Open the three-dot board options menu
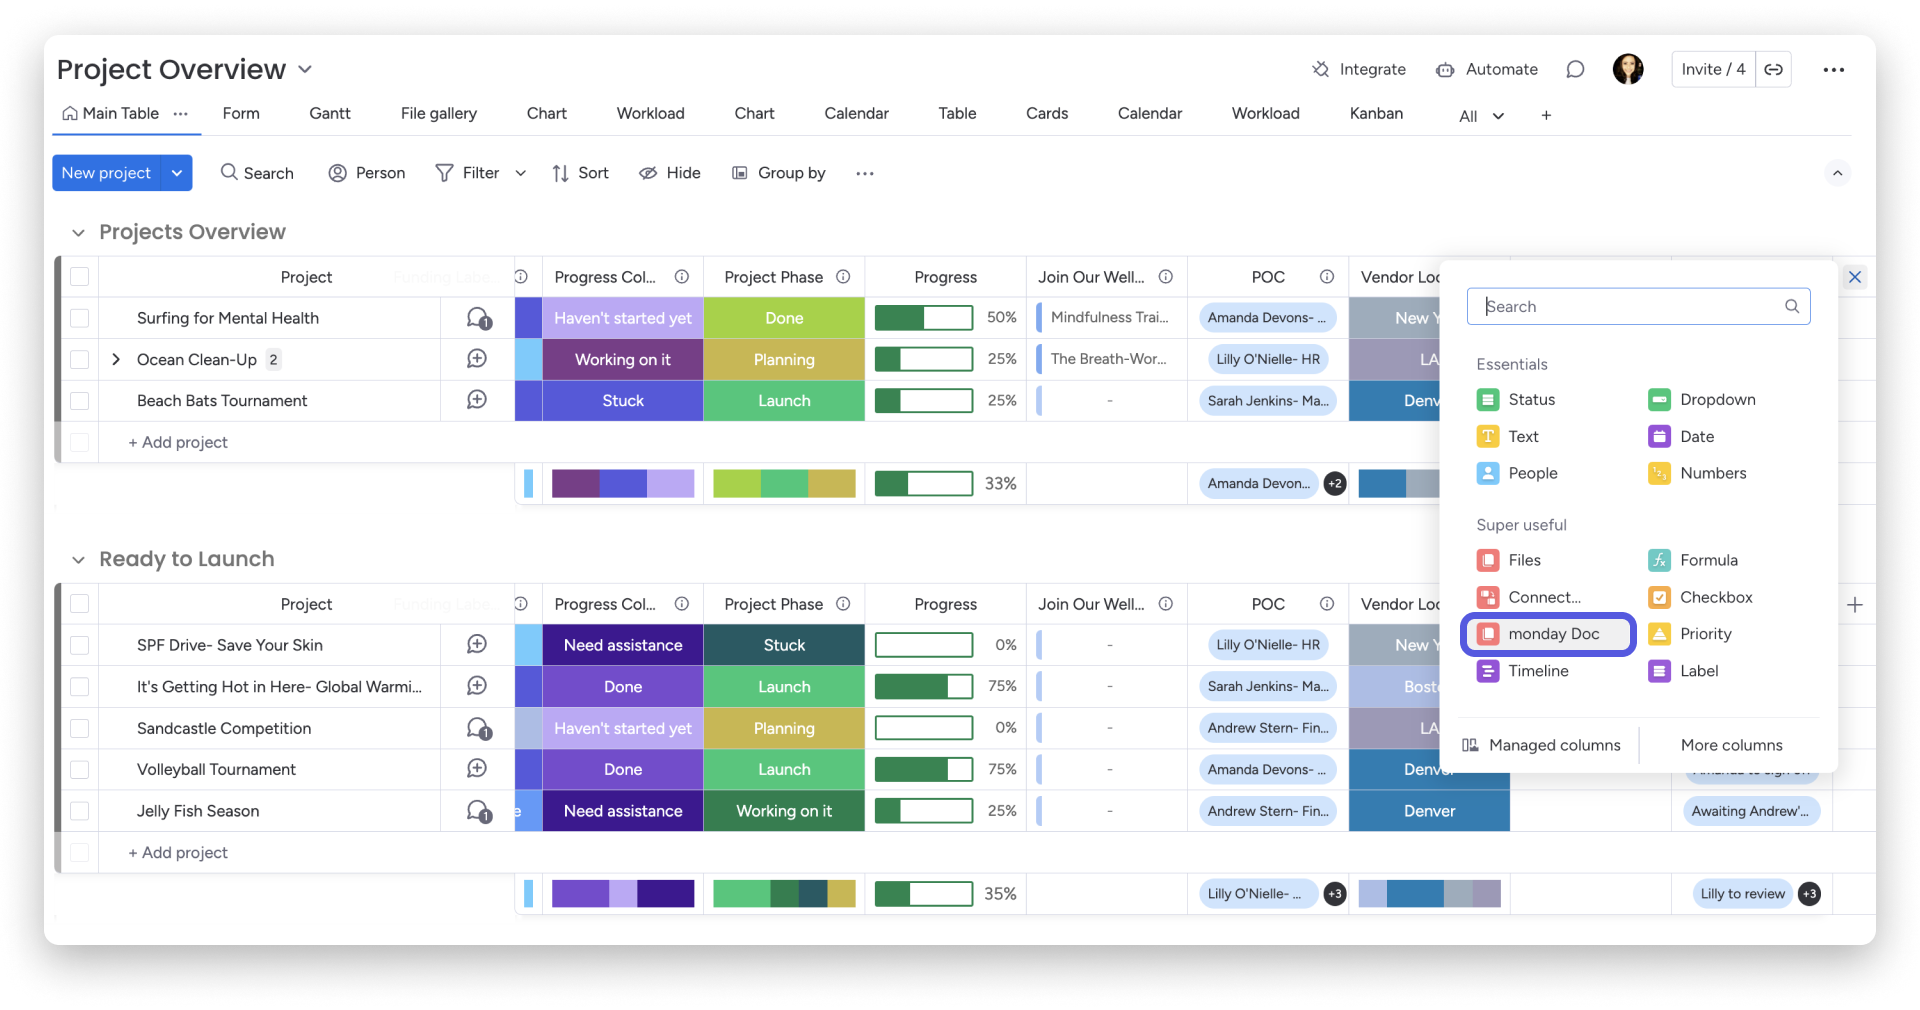1920x1010 pixels. (x=1833, y=69)
